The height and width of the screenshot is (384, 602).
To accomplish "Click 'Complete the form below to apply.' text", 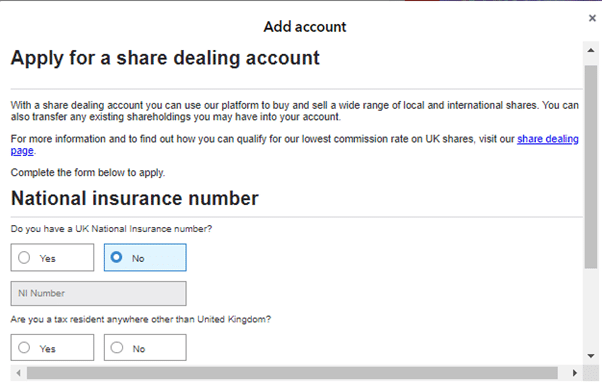I will 88,173.
